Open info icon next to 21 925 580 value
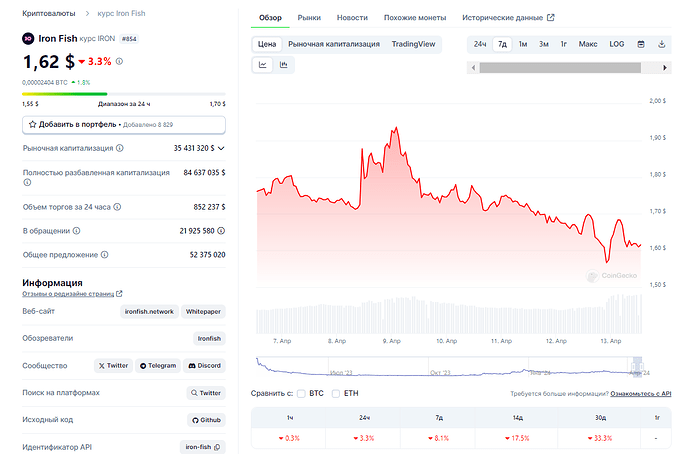The image size is (690, 454). [221, 231]
